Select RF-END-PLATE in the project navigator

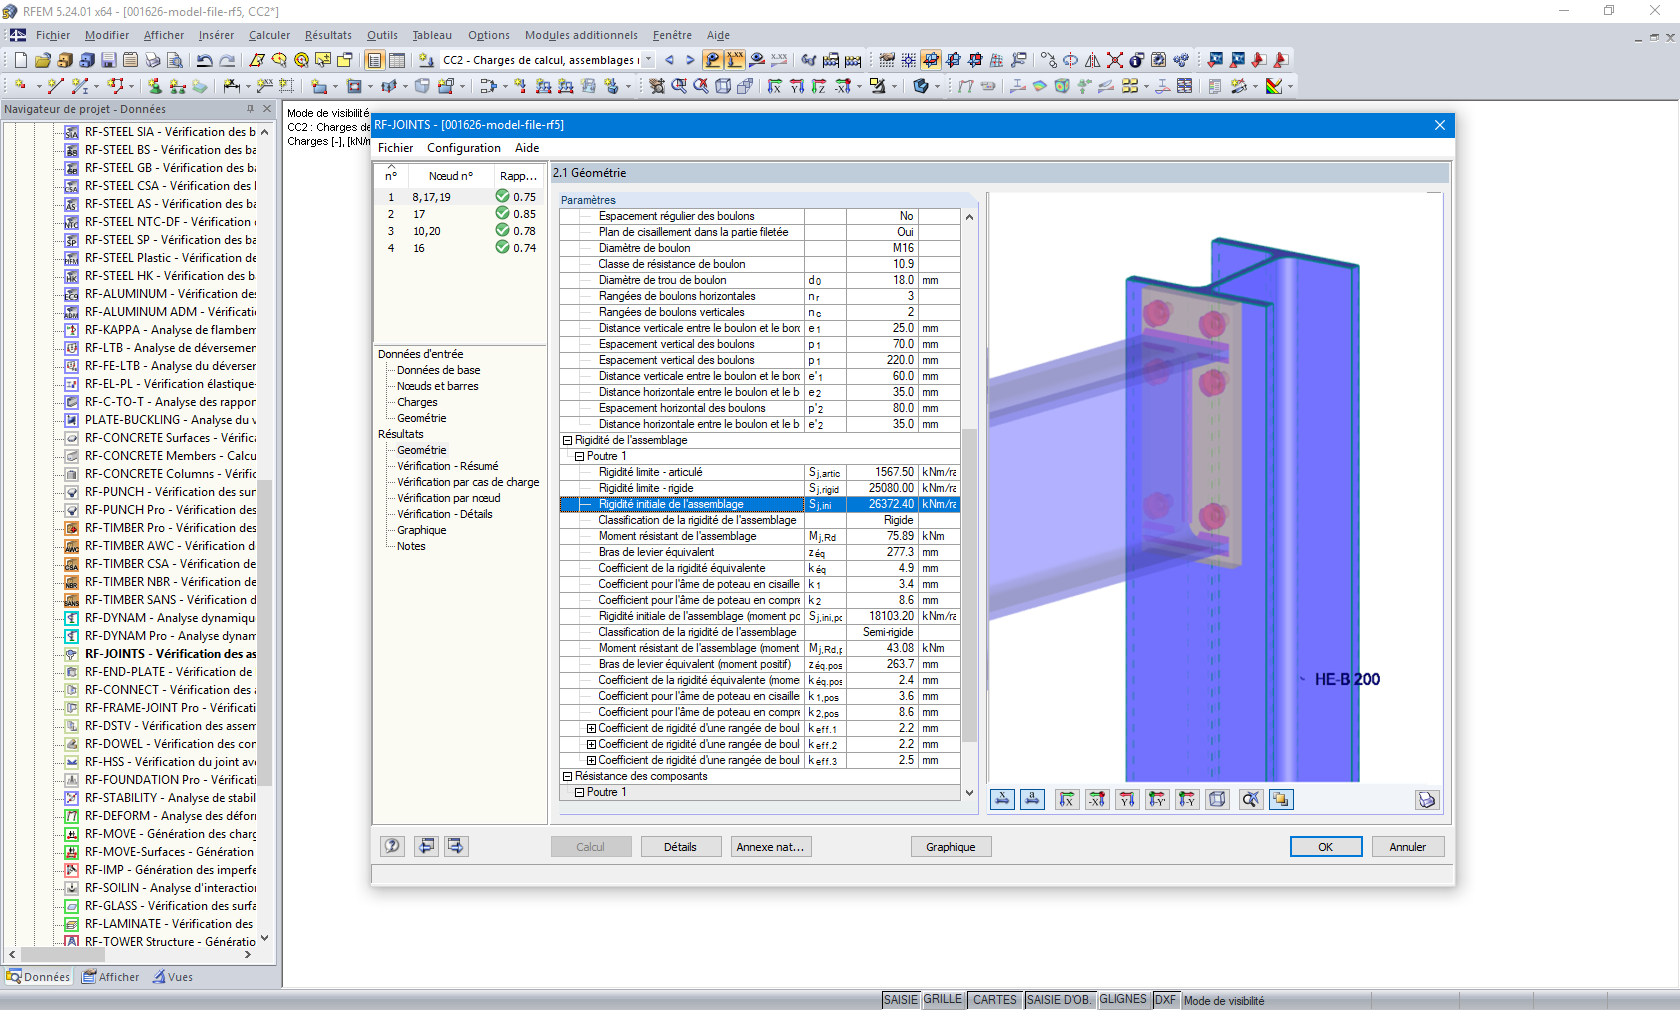(168, 672)
